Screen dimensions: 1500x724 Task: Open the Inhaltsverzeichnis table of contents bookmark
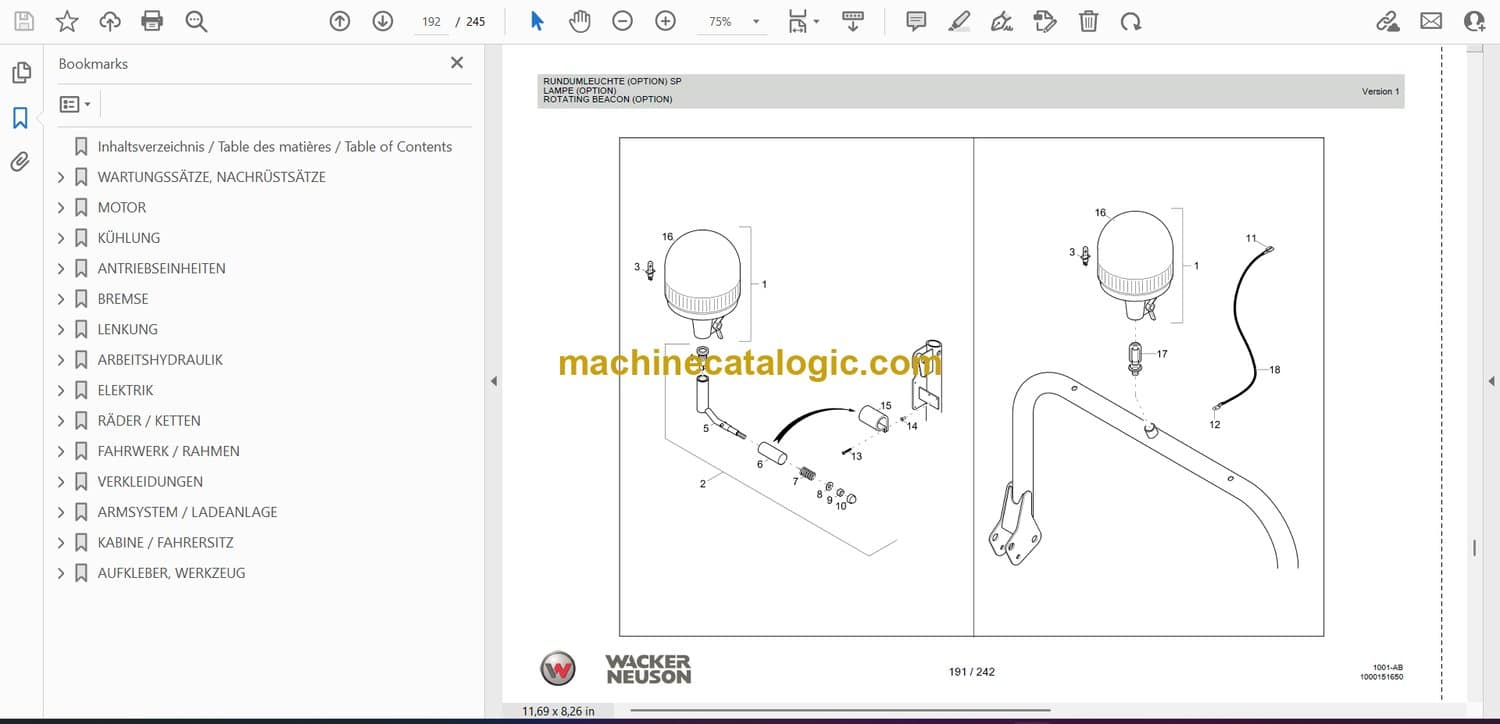274,147
